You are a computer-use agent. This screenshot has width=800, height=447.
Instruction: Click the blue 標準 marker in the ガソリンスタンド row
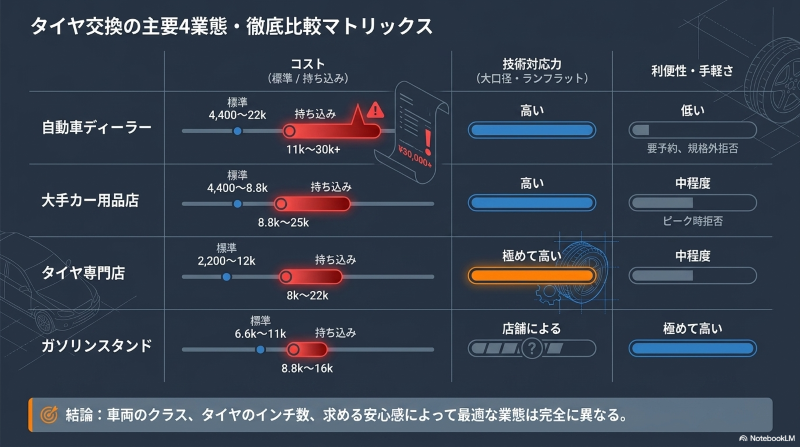pyautogui.click(x=261, y=349)
